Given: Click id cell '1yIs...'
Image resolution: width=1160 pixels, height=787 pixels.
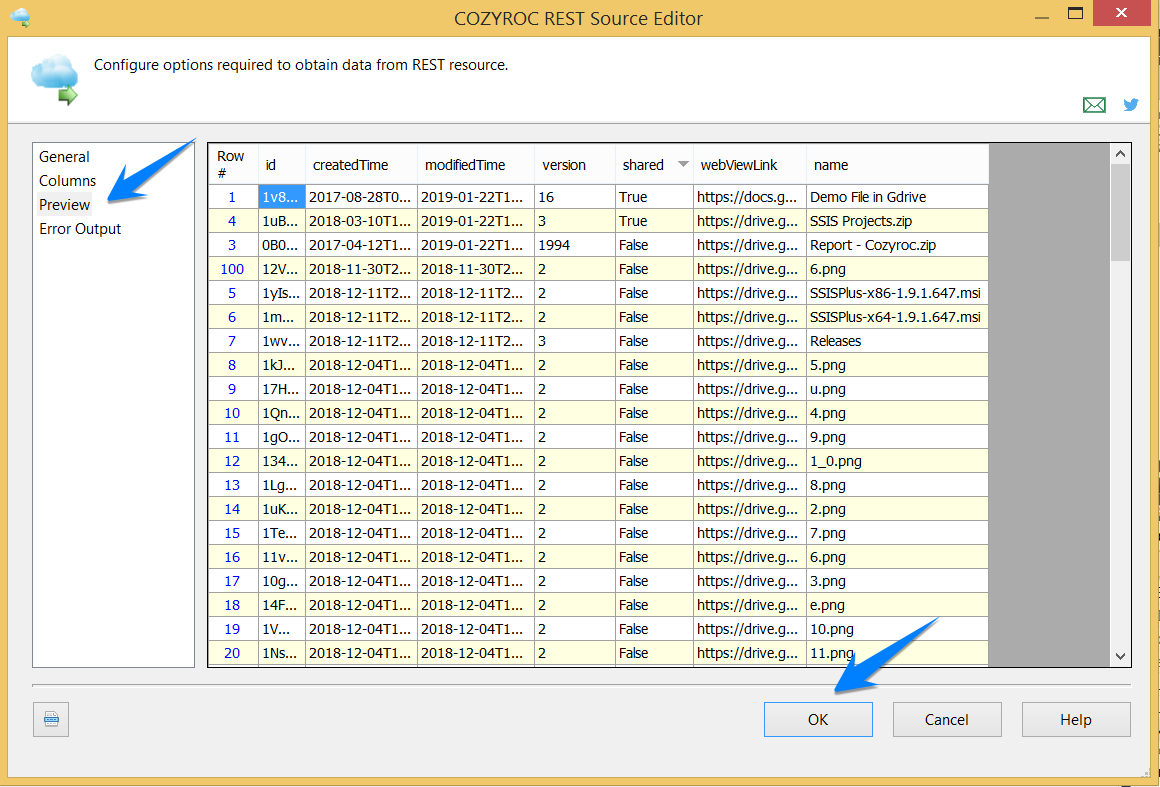Looking at the screenshot, I should [282, 293].
